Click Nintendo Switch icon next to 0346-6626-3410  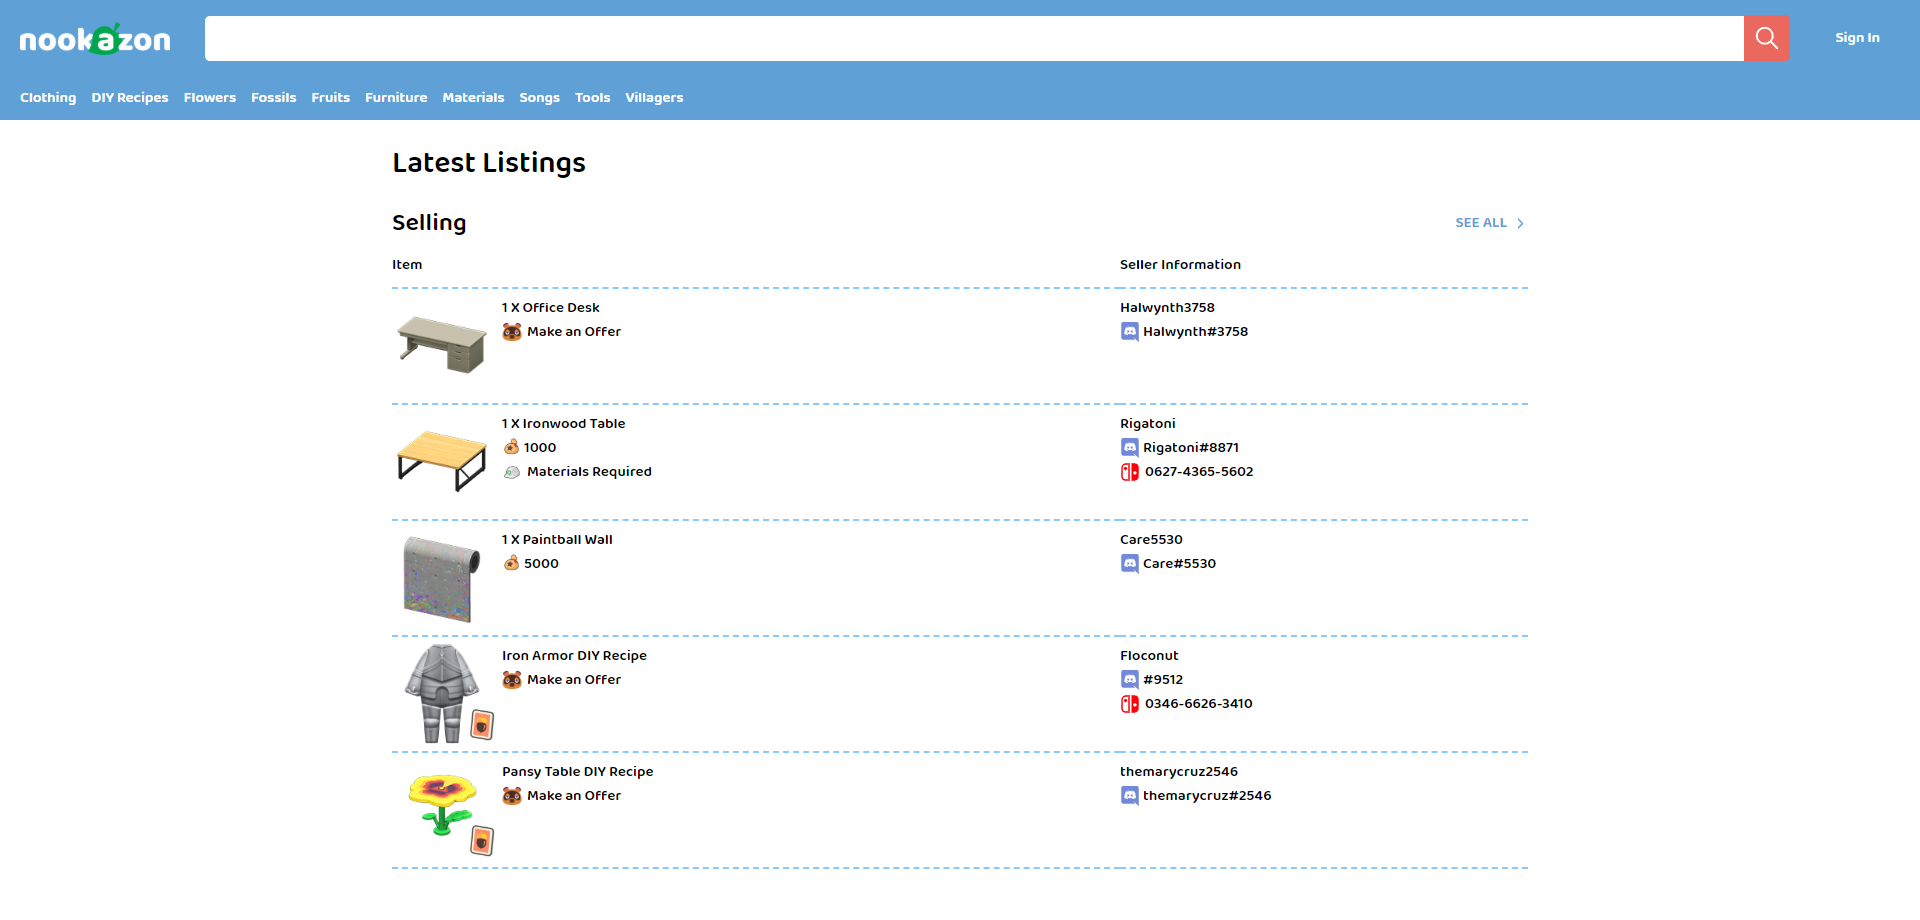click(1129, 704)
